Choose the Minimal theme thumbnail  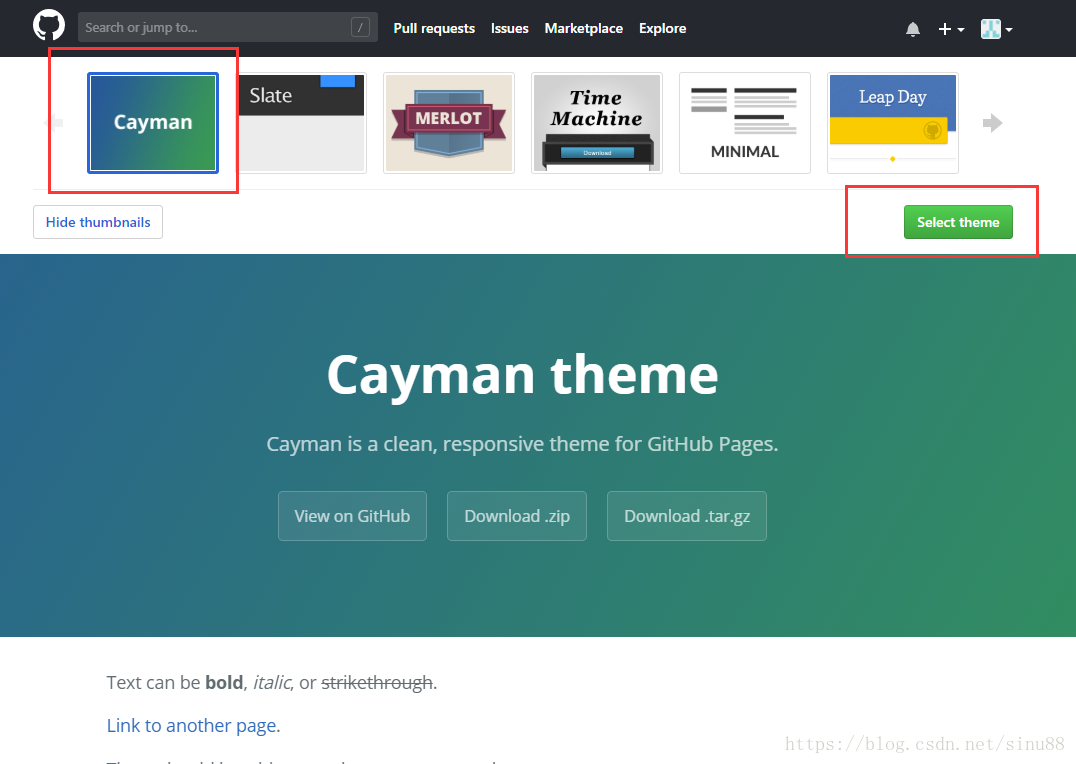pos(745,123)
